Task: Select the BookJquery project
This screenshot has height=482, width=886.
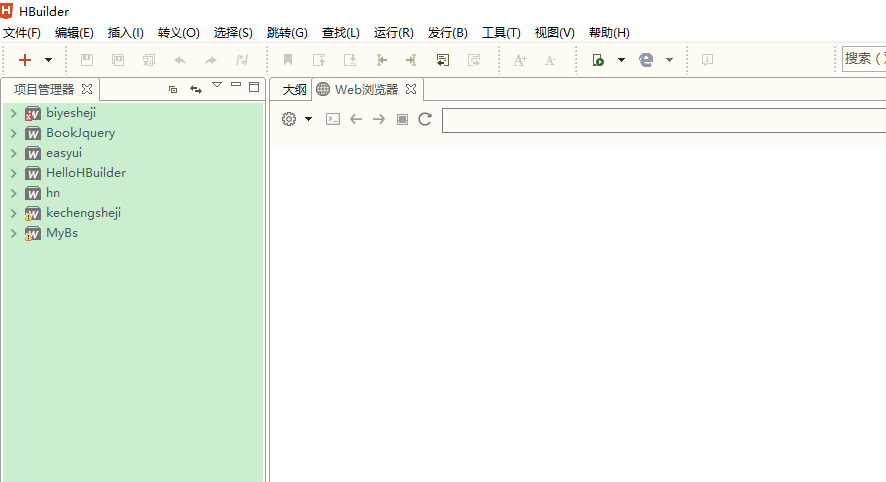Action: (80, 133)
